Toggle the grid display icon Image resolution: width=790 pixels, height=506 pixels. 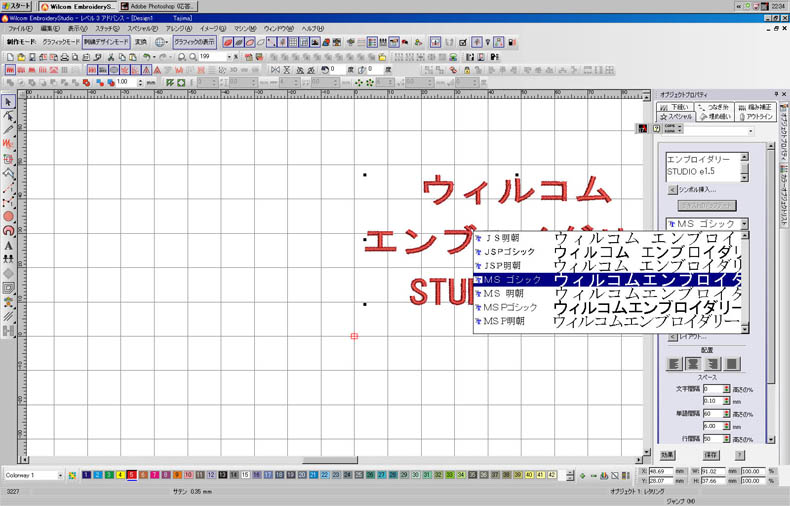click(x=293, y=42)
